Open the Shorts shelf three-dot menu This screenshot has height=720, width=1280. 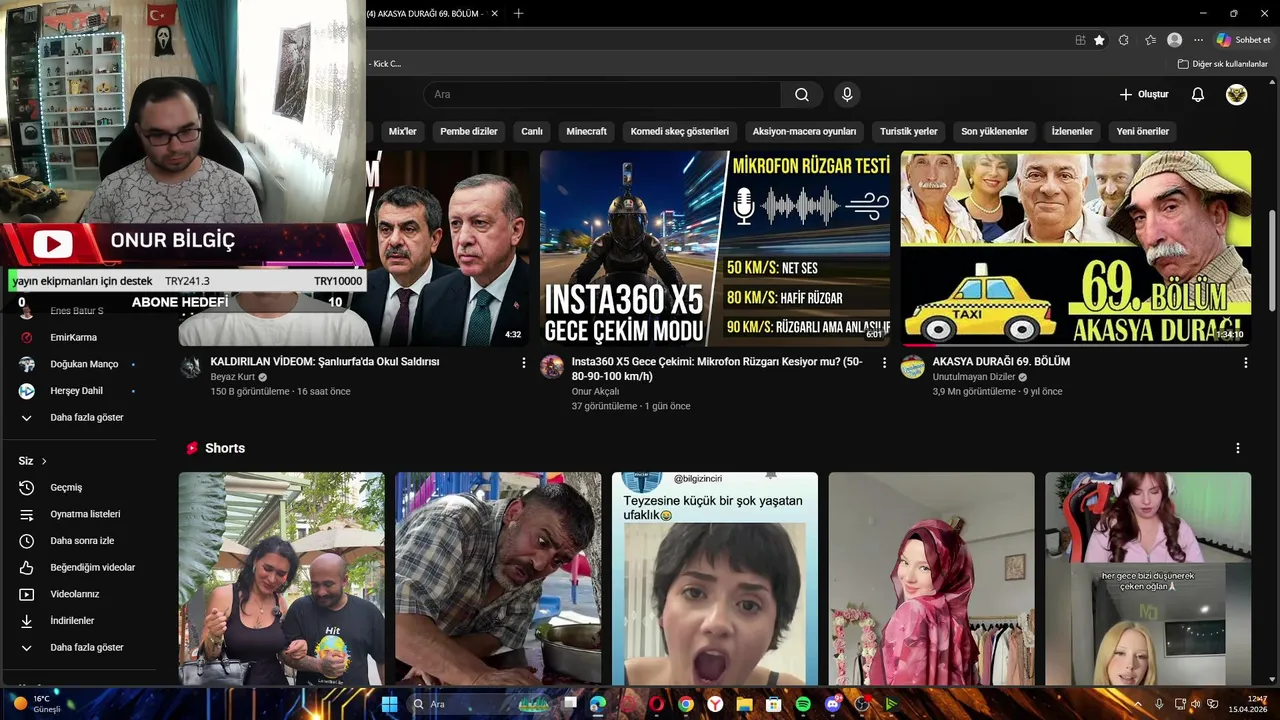pos(1237,448)
